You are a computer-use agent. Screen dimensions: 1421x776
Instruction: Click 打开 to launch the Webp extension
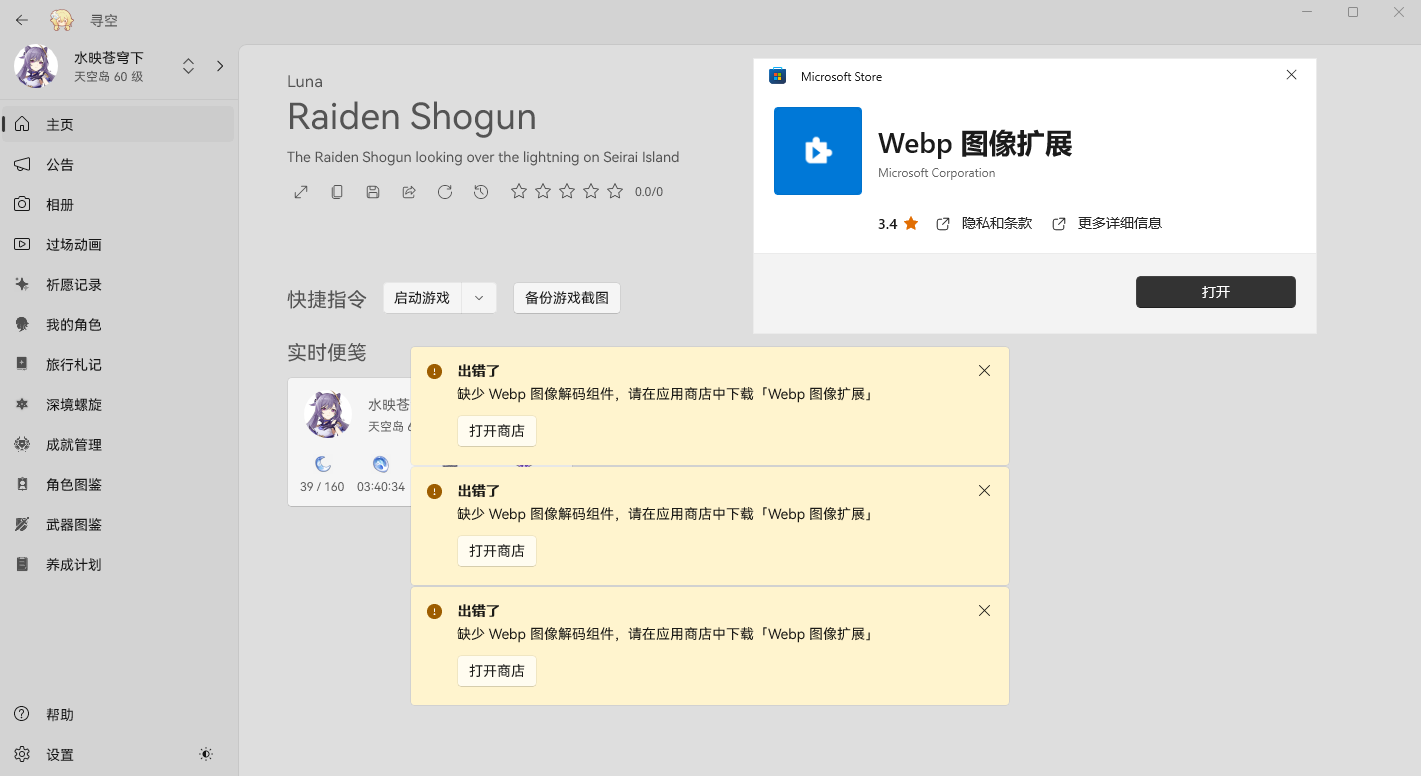[1215, 292]
